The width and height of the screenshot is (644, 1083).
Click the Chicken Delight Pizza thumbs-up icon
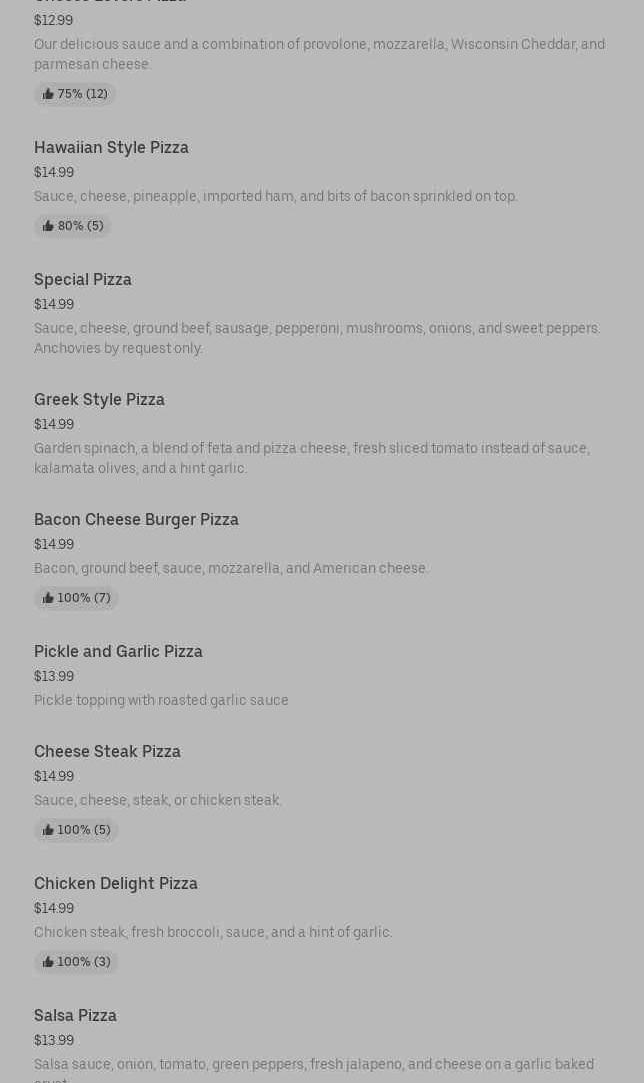pos(48,962)
